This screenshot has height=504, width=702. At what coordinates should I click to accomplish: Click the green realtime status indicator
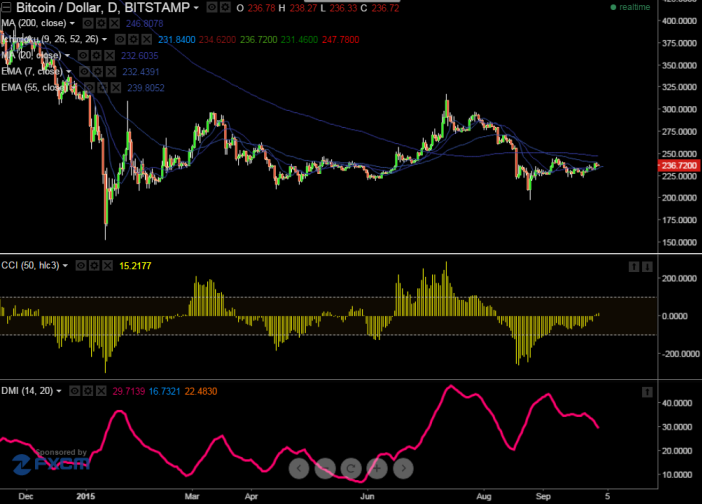(630, 7)
